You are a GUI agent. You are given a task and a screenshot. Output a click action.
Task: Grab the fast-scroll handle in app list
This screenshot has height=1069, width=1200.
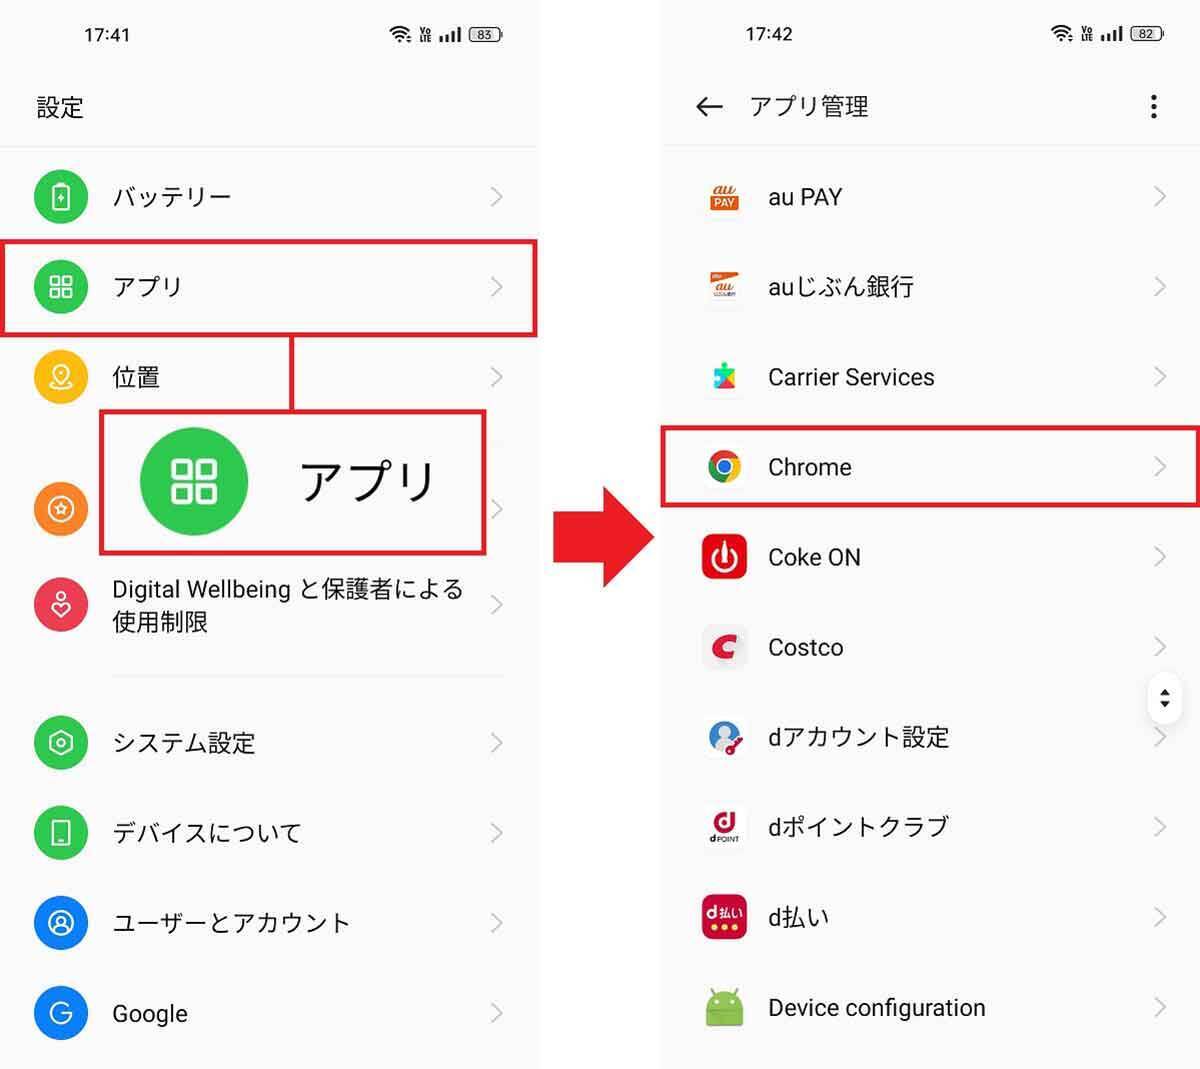point(1165,697)
